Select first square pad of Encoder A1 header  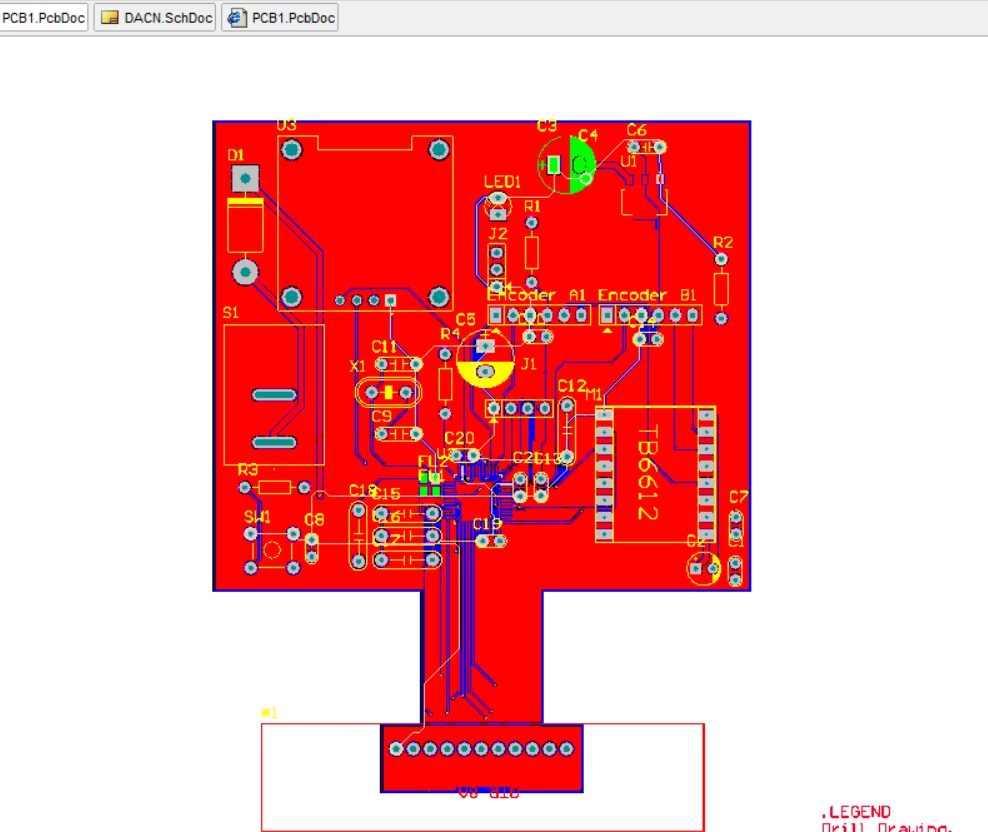point(496,315)
